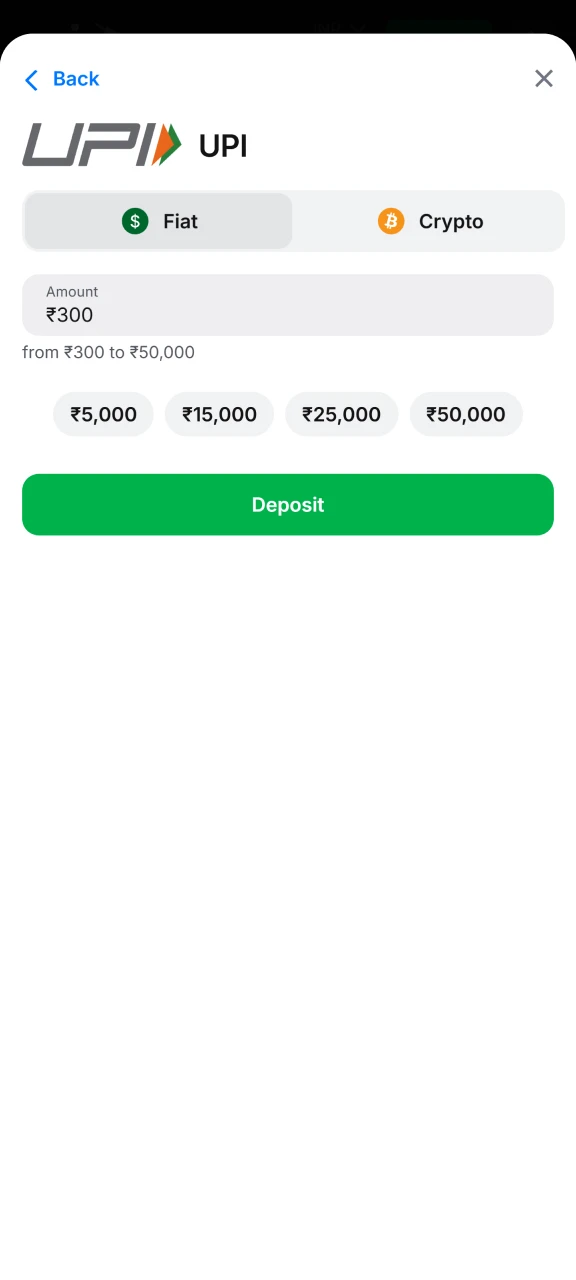Choose the ₹15,000 quick amount chip
The height and width of the screenshot is (1280, 576).
click(x=219, y=413)
